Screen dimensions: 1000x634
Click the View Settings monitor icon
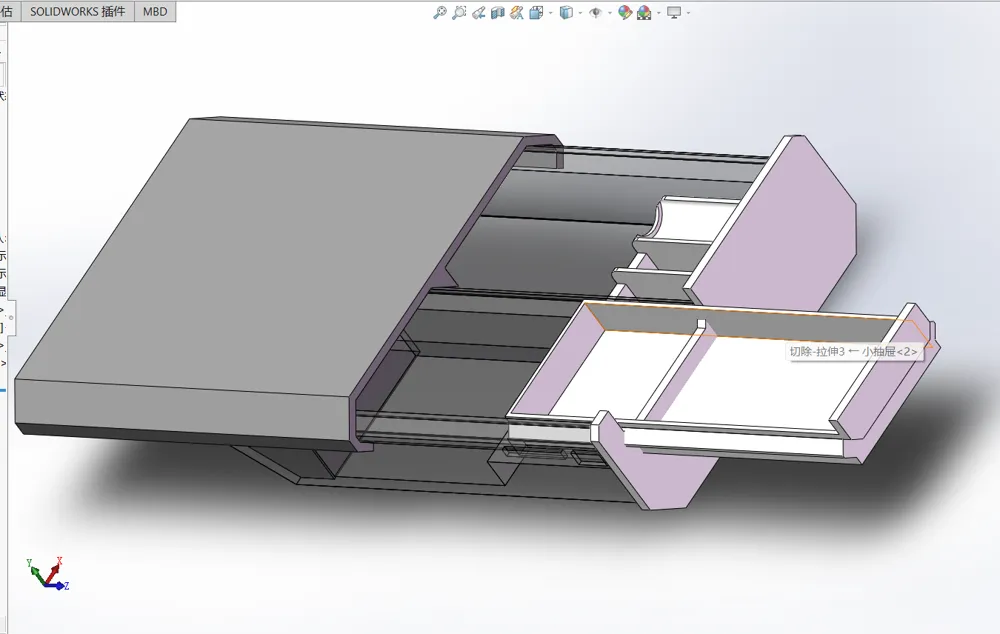pos(674,13)
